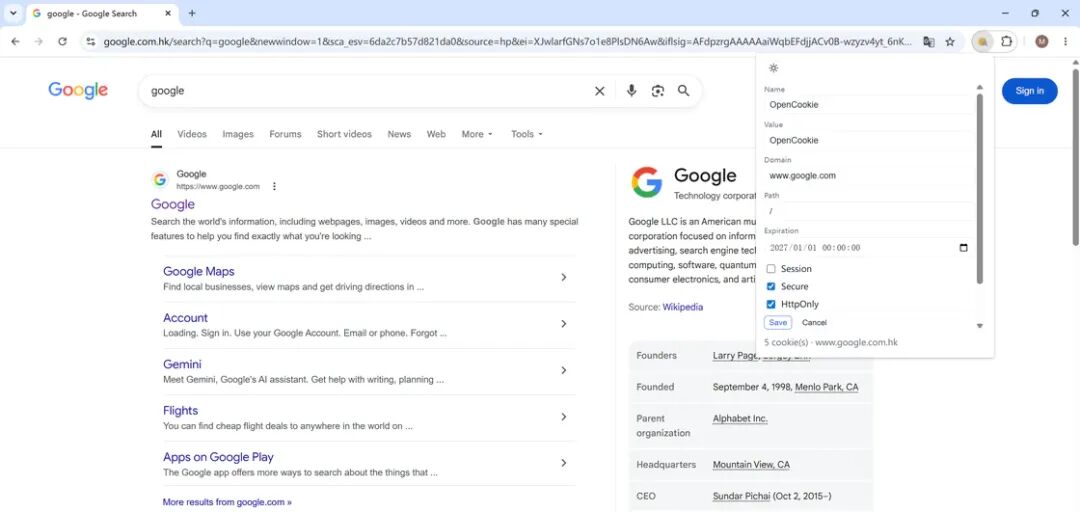Open the Alphabet Inc. link
Viewport: 1080px width, 512px height.
tap(740, 418)
